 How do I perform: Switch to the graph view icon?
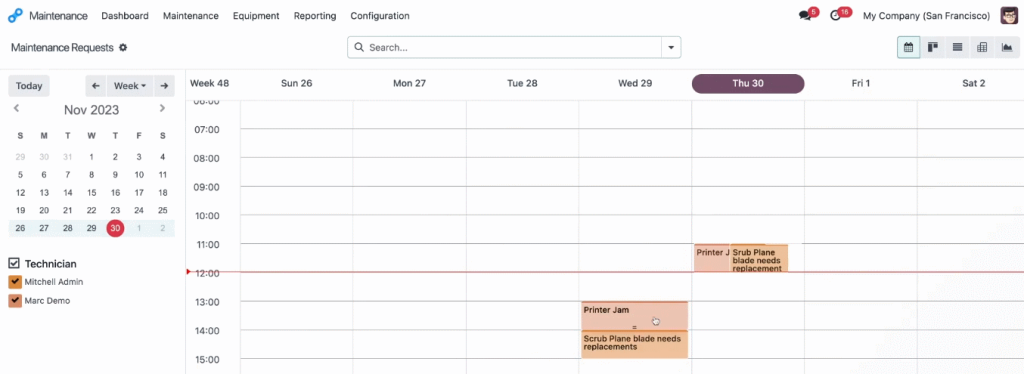tap(1007, 47)
